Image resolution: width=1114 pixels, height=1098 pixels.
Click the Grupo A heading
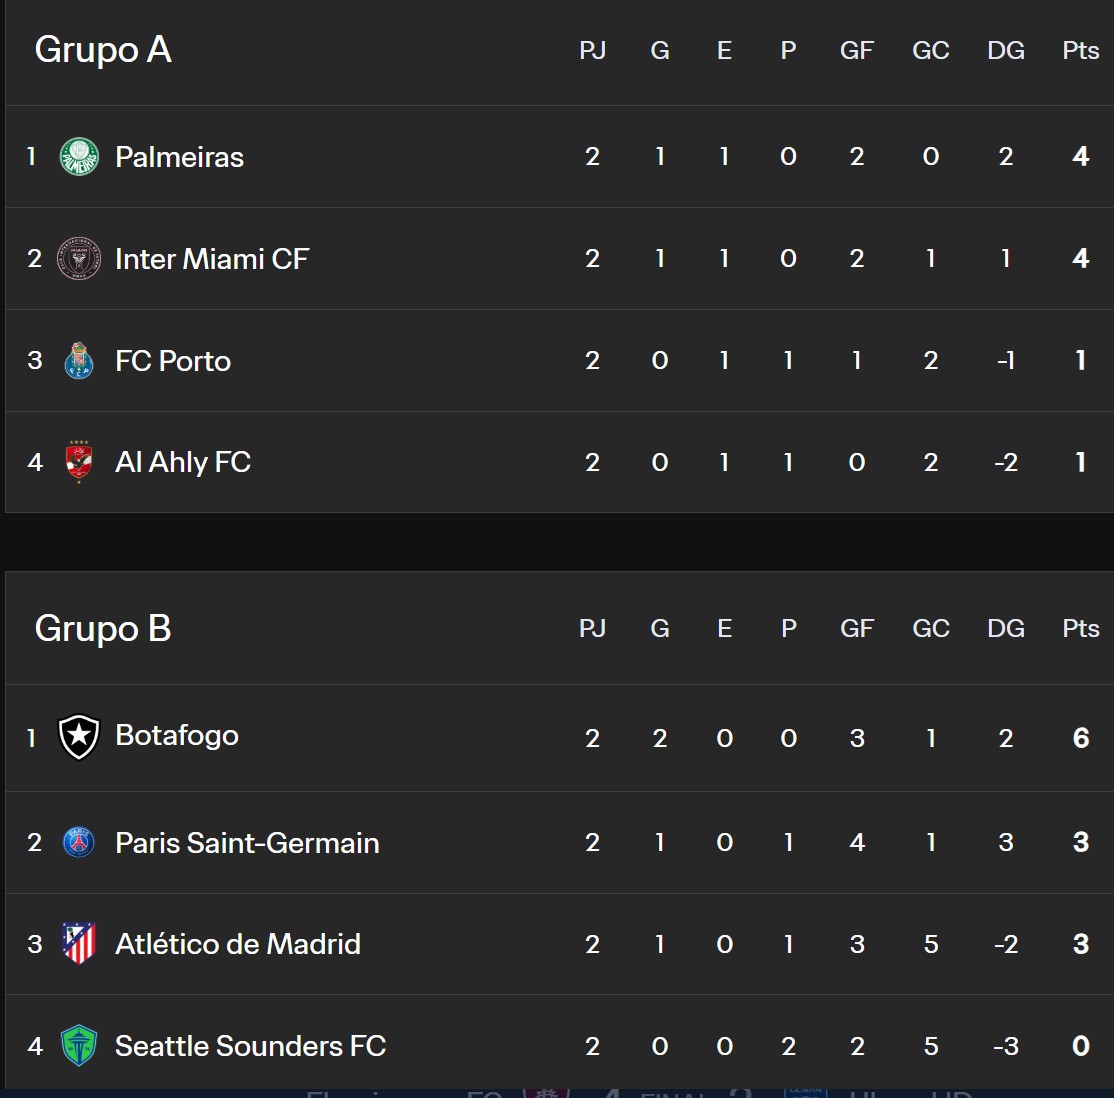point(103,50)
